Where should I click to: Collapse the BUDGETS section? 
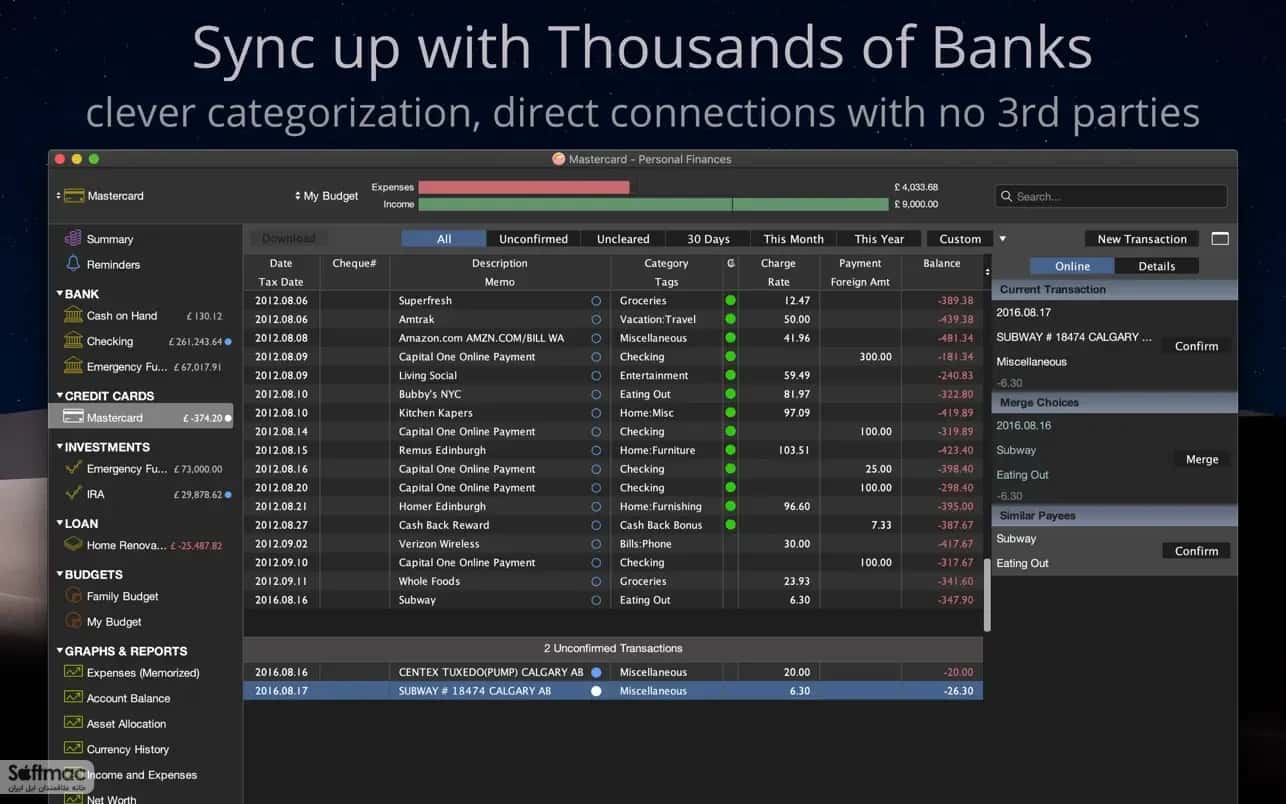59,574
